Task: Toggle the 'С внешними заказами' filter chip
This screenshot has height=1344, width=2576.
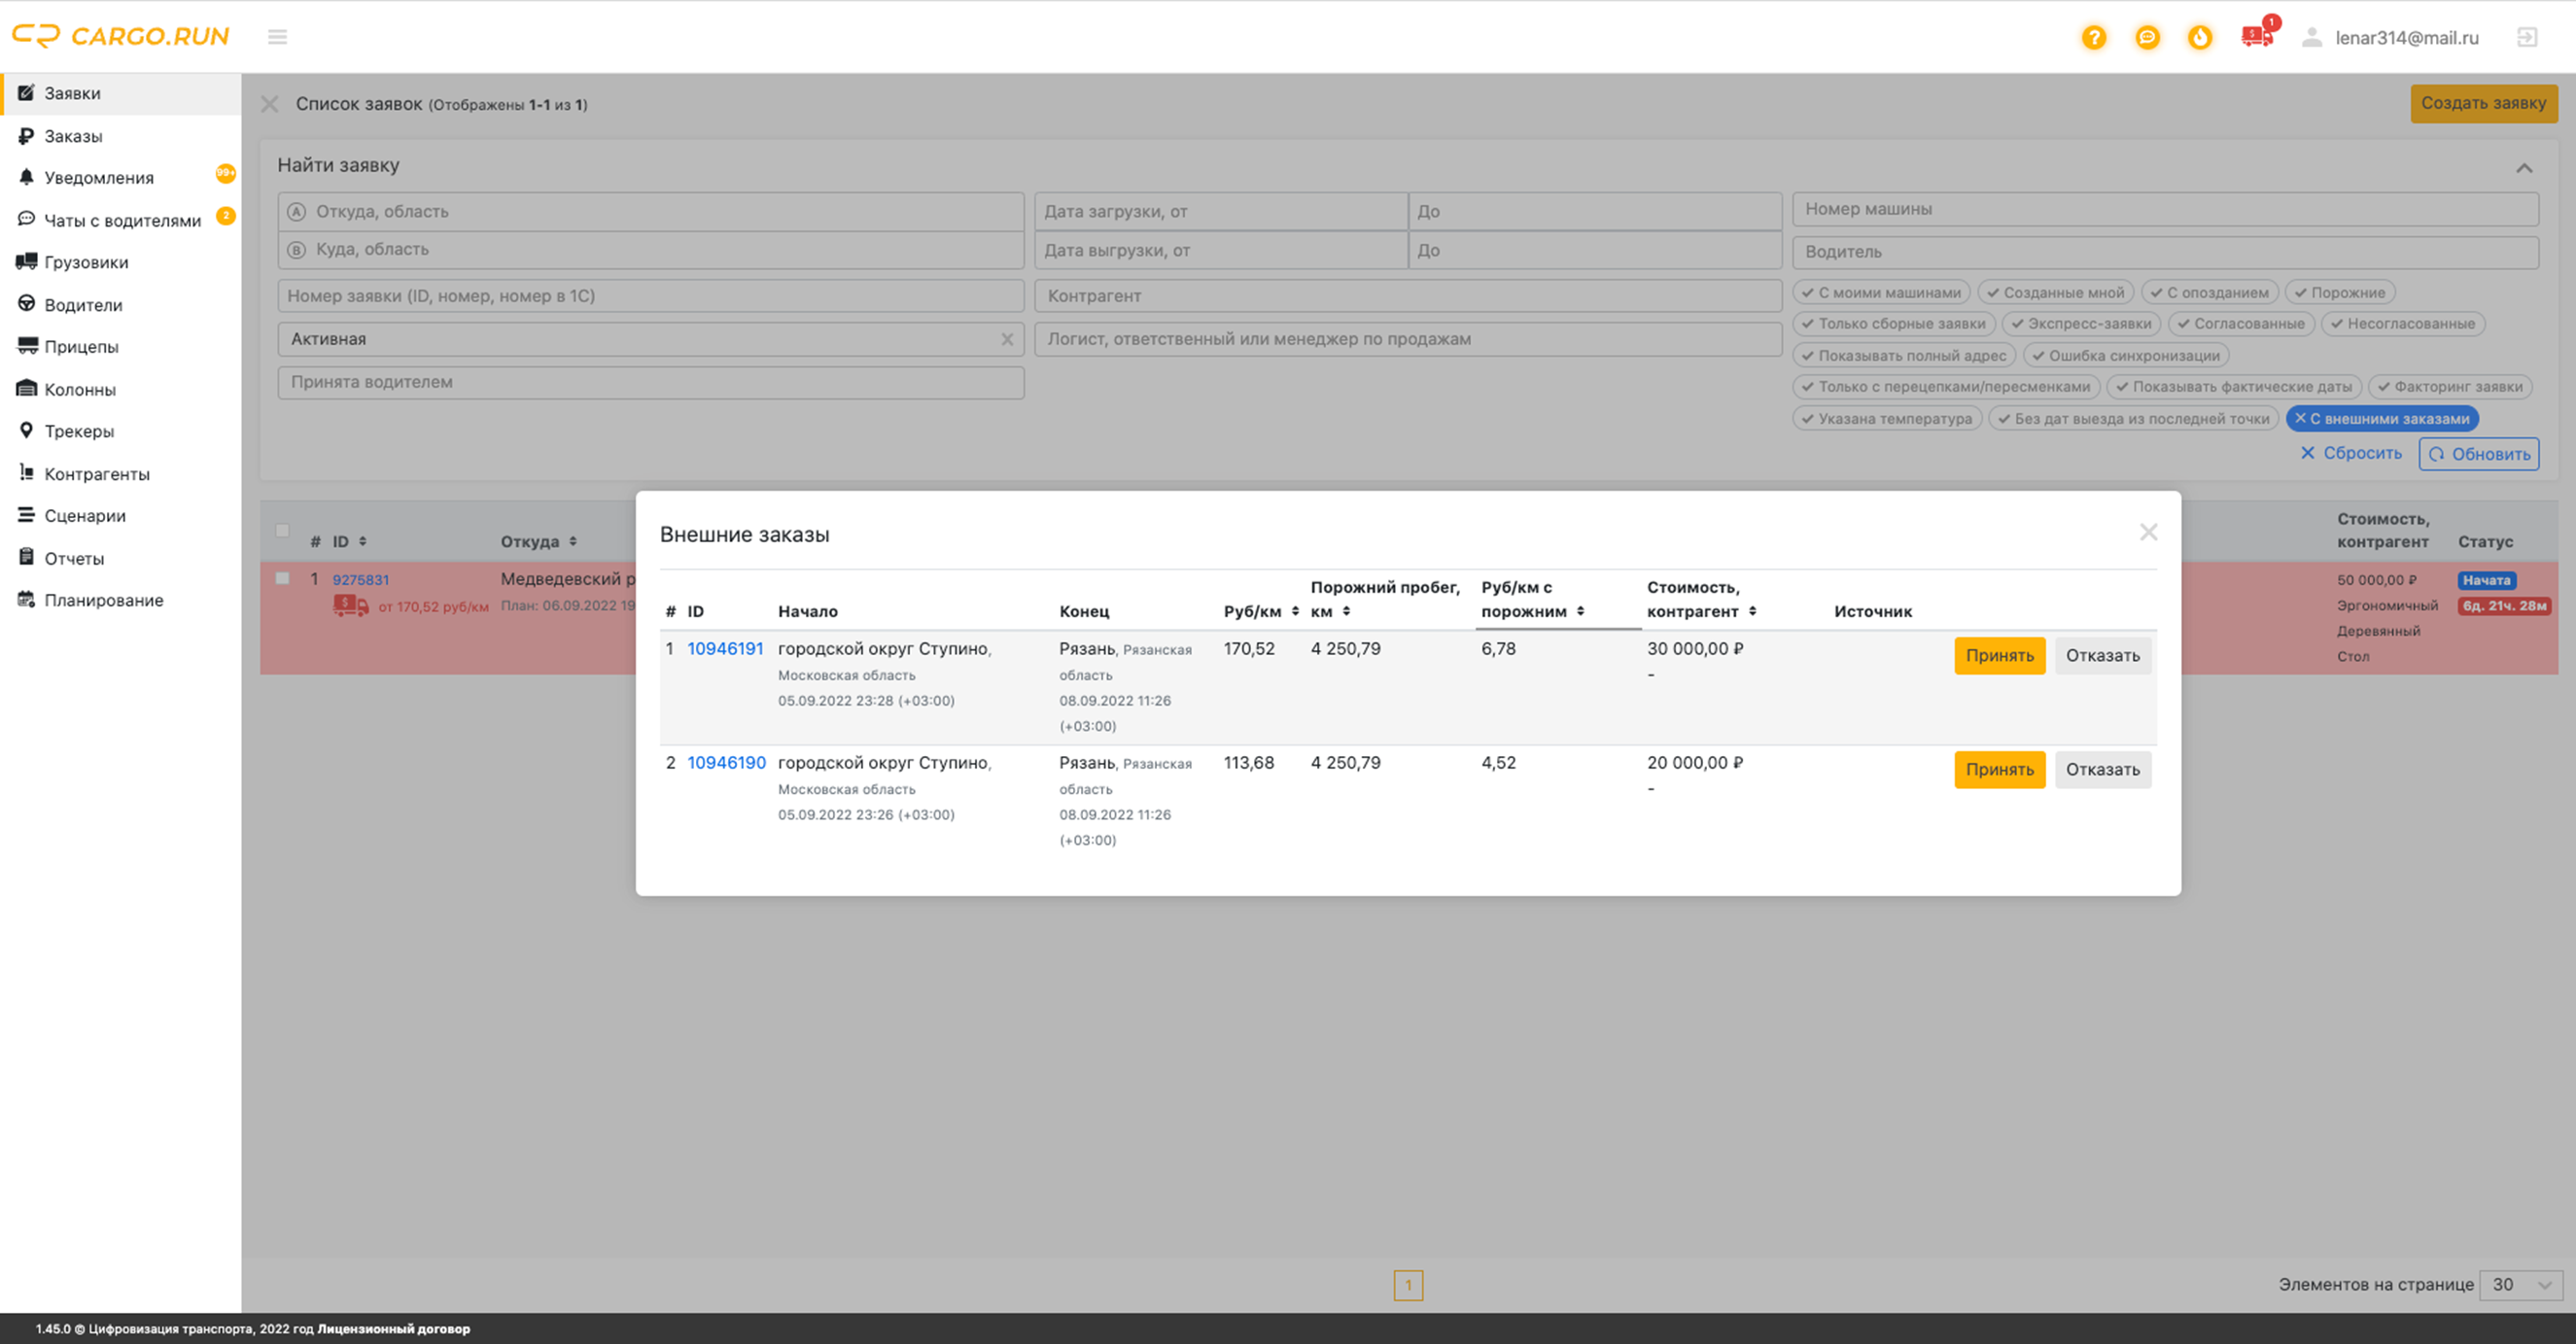Action: click(2382, 418)
